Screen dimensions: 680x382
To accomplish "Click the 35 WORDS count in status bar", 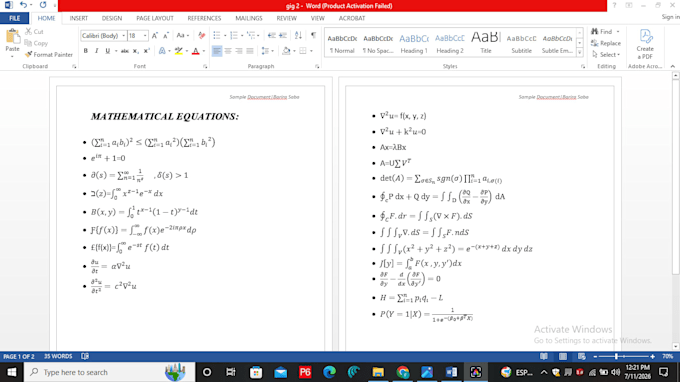I will (x=58, y=356).
